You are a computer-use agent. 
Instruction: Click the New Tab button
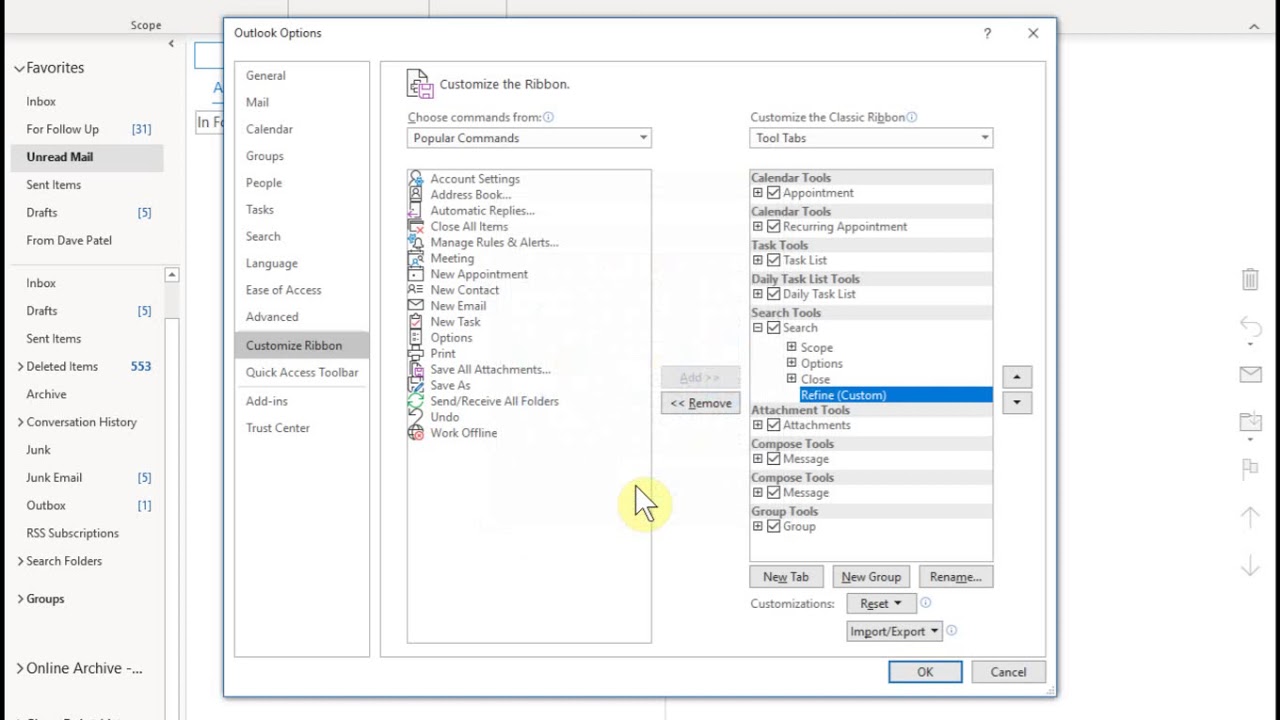(786, 577)
